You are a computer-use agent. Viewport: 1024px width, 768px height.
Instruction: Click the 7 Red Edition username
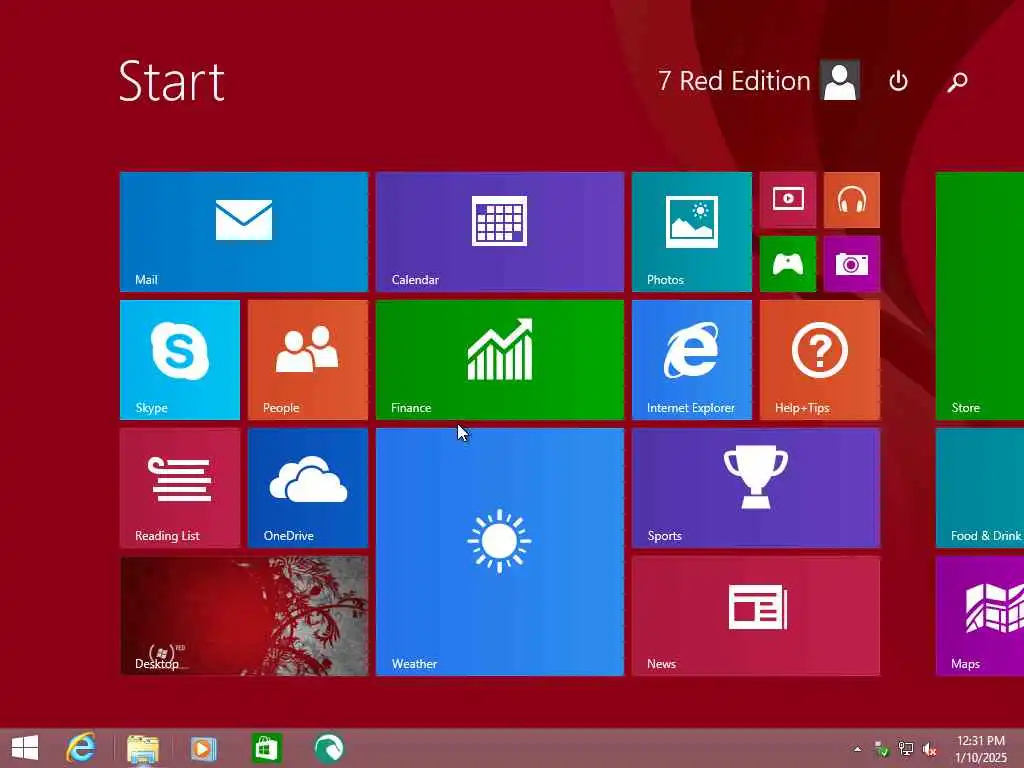coord(734,81)
